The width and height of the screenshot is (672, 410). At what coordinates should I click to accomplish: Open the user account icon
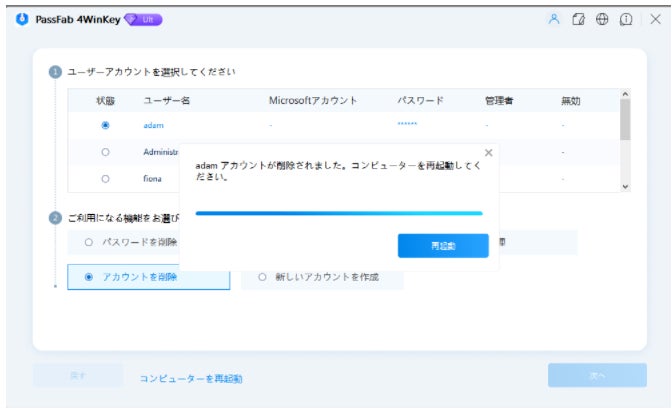point(554,19)
